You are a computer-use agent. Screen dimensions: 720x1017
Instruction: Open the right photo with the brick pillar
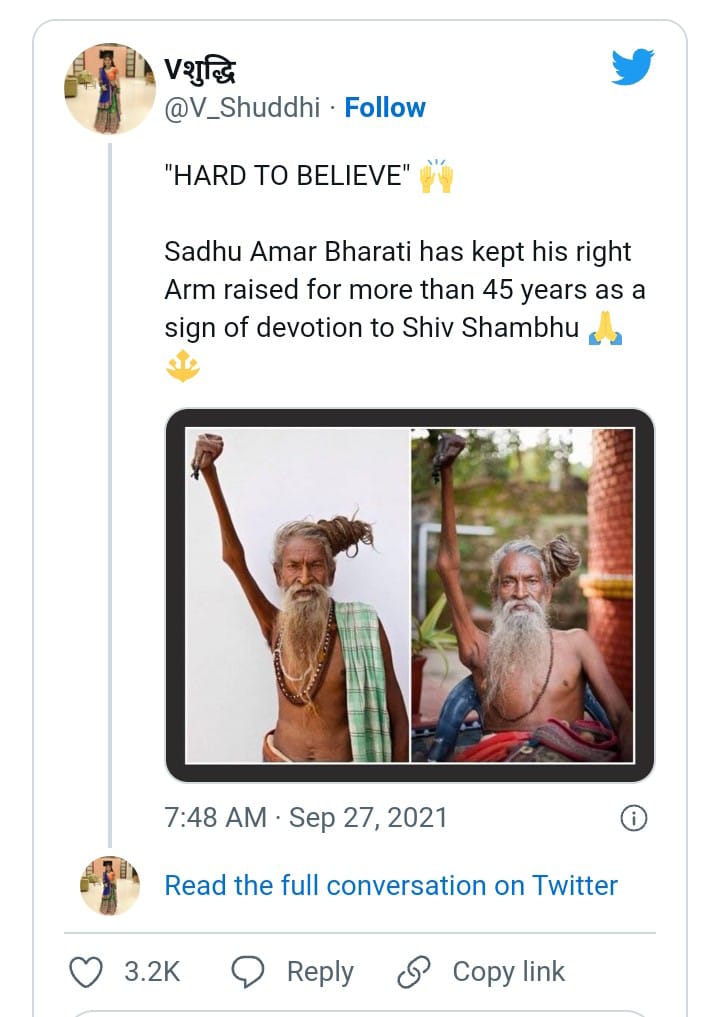tap(522, 595)
